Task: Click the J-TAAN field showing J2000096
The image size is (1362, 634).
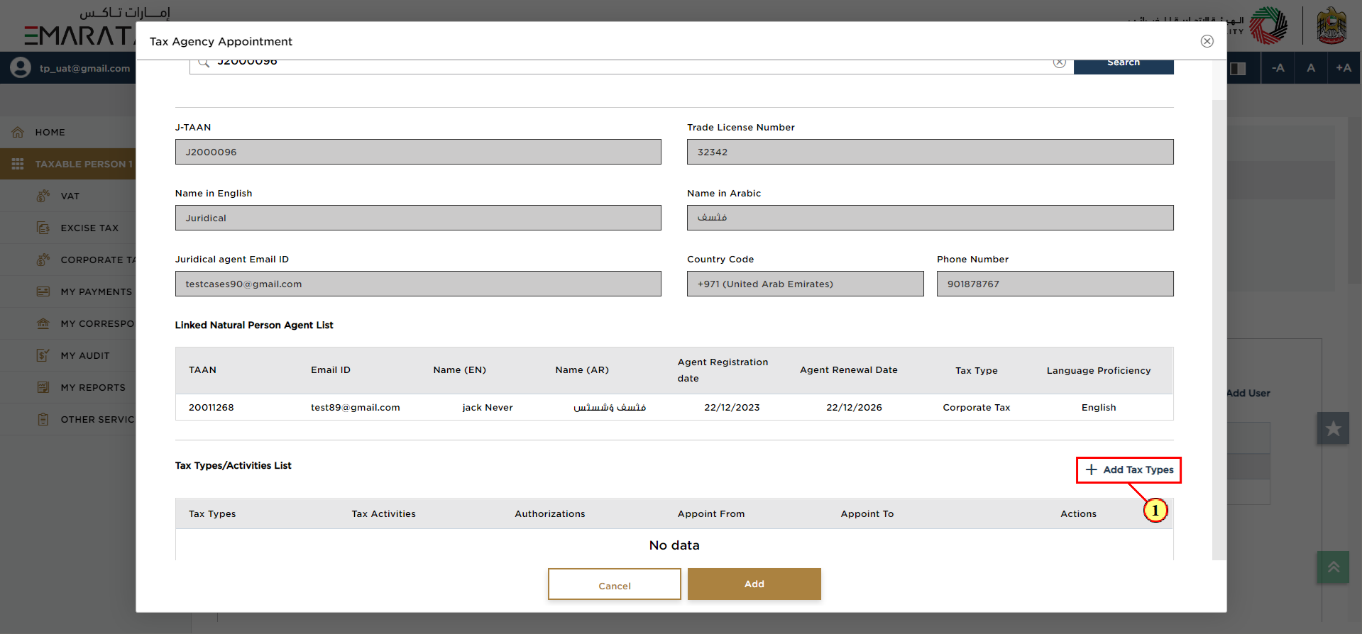Action: 418,152
